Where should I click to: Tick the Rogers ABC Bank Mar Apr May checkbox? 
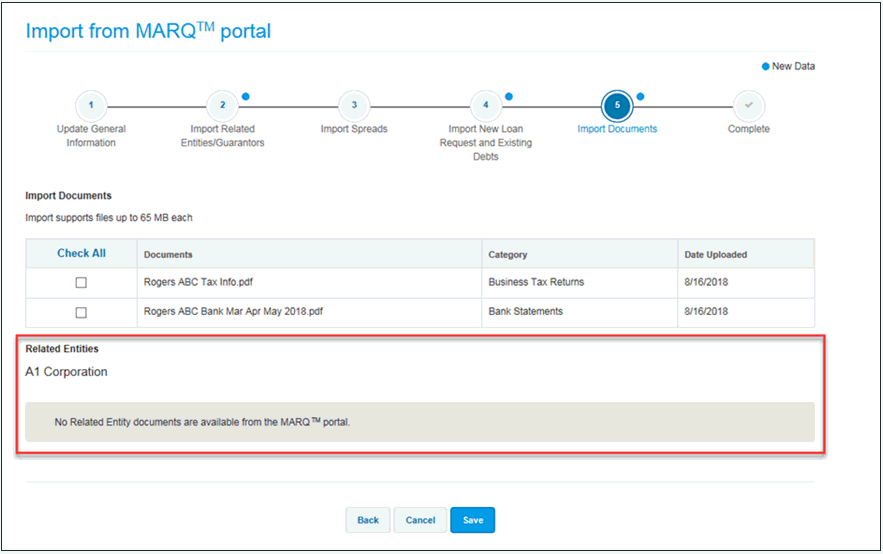click(81, 312)
